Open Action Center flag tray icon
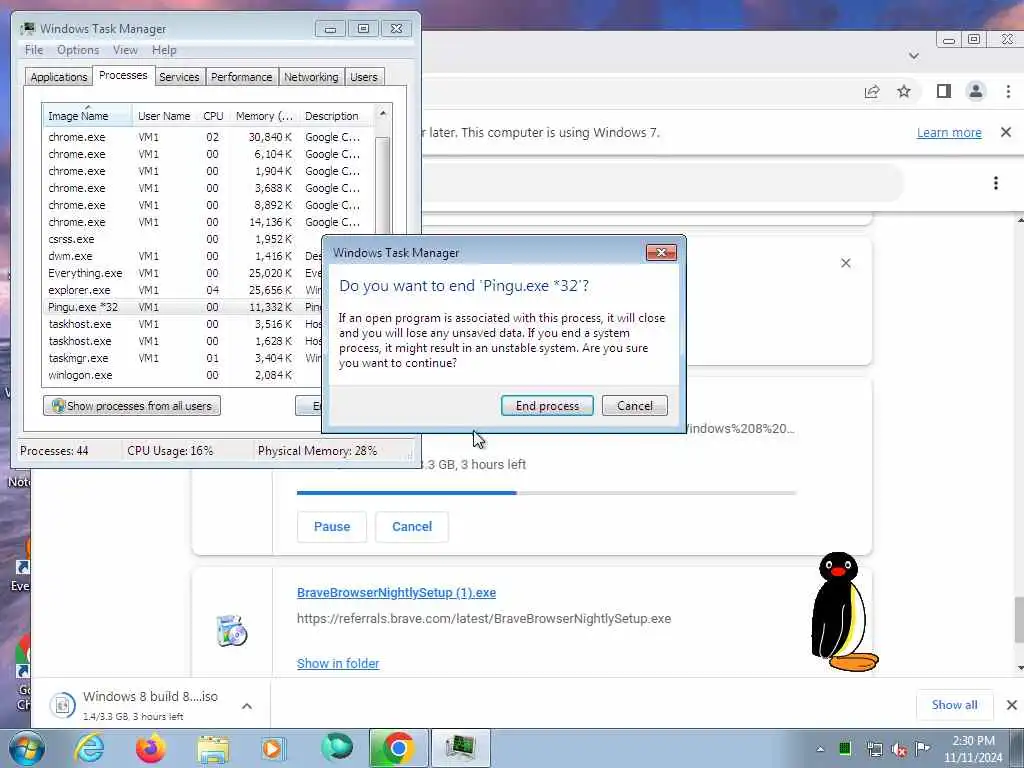Screen dimensions: 1024x768 coord(922,748)
